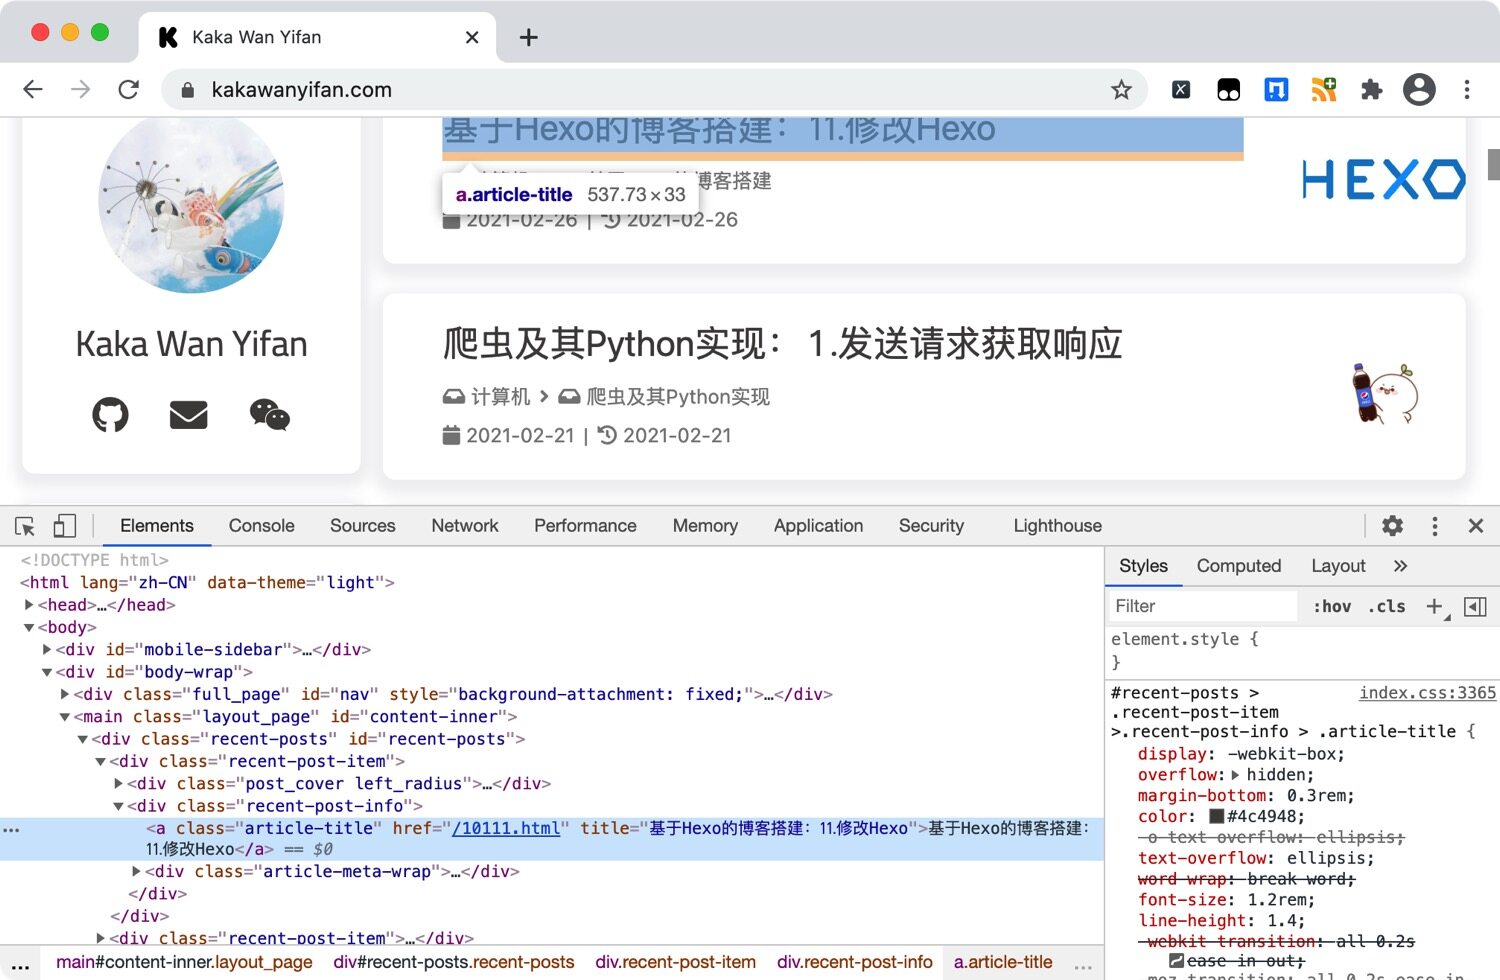Click the GitHub profile icon
The height and width of the screenshot is (980, 1500).
(110, 414)
